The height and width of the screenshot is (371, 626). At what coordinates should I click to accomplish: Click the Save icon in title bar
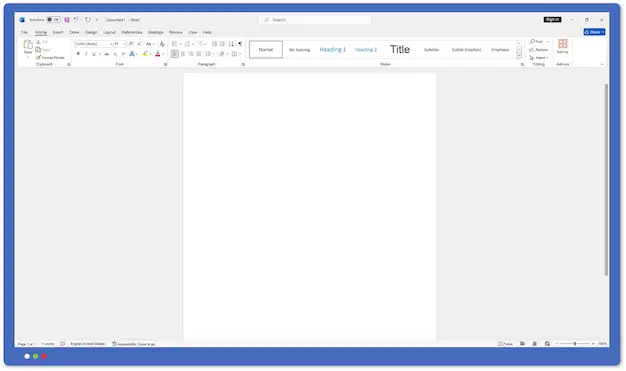[x=67, y=20]
